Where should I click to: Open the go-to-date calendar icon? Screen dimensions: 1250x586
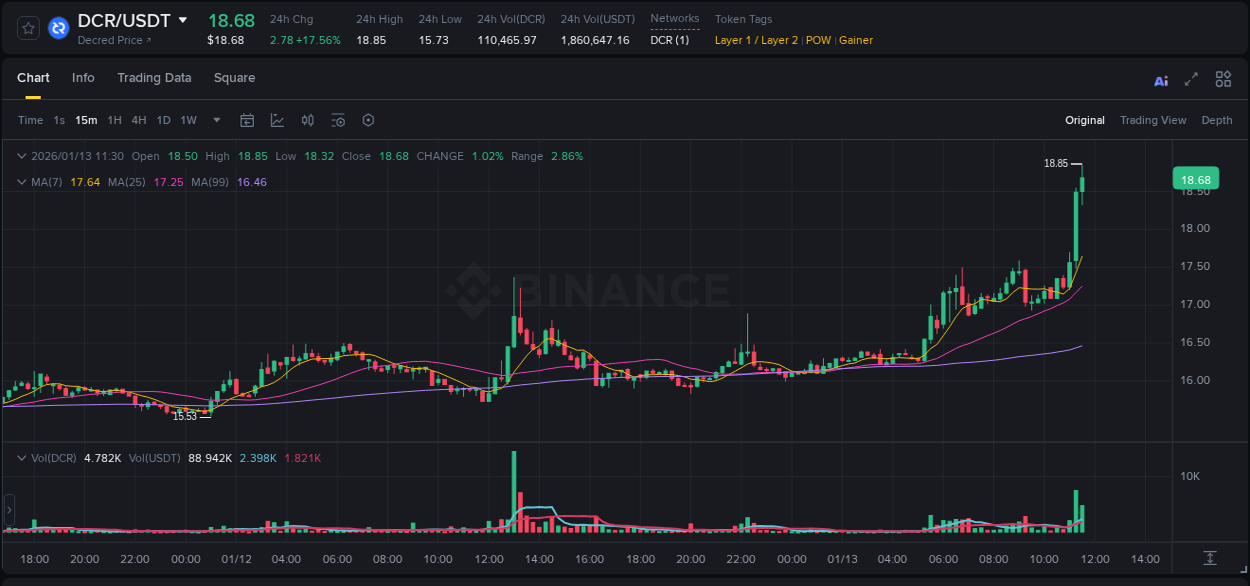[247, 120]
